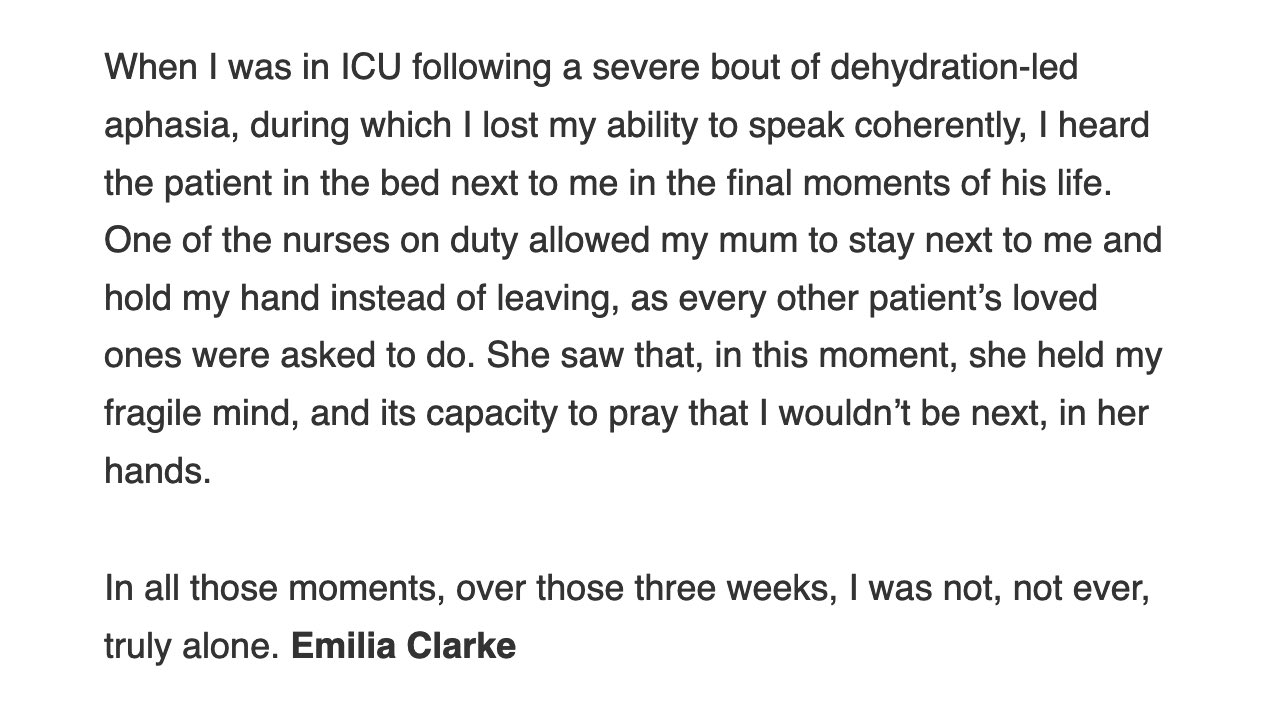The width and height of the screenshot is (1286, 710).
Task: Click the word aphasia
Action: click(168, 127)
